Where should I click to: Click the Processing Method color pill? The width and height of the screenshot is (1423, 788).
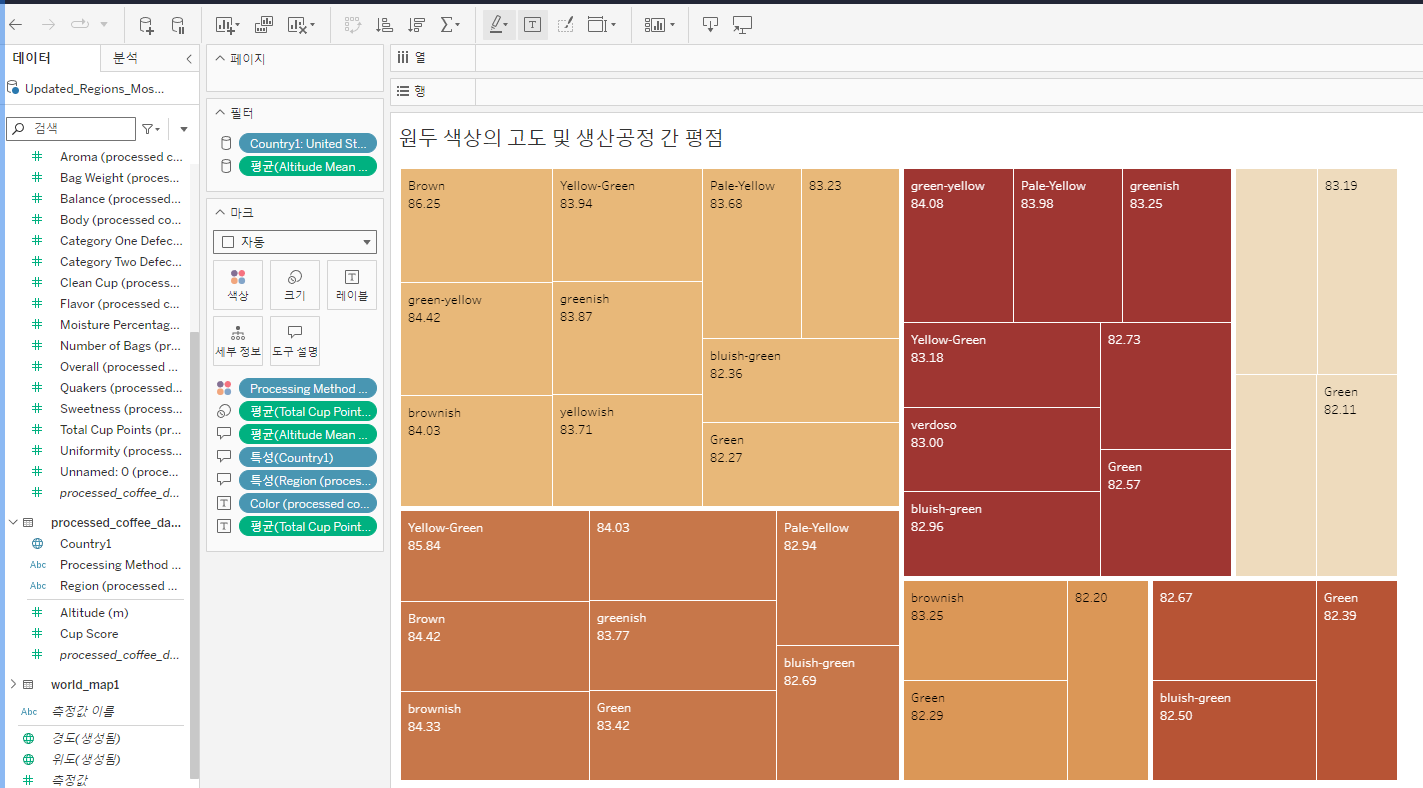pyautogui.click(x=308, y=388)
